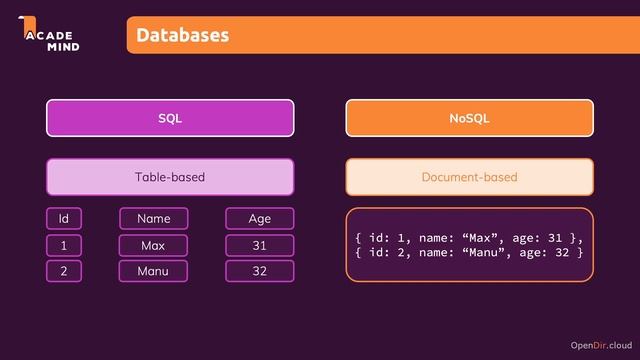Select the Document-based box
This screenshot has height=360, width=640.
pos(469,177)
